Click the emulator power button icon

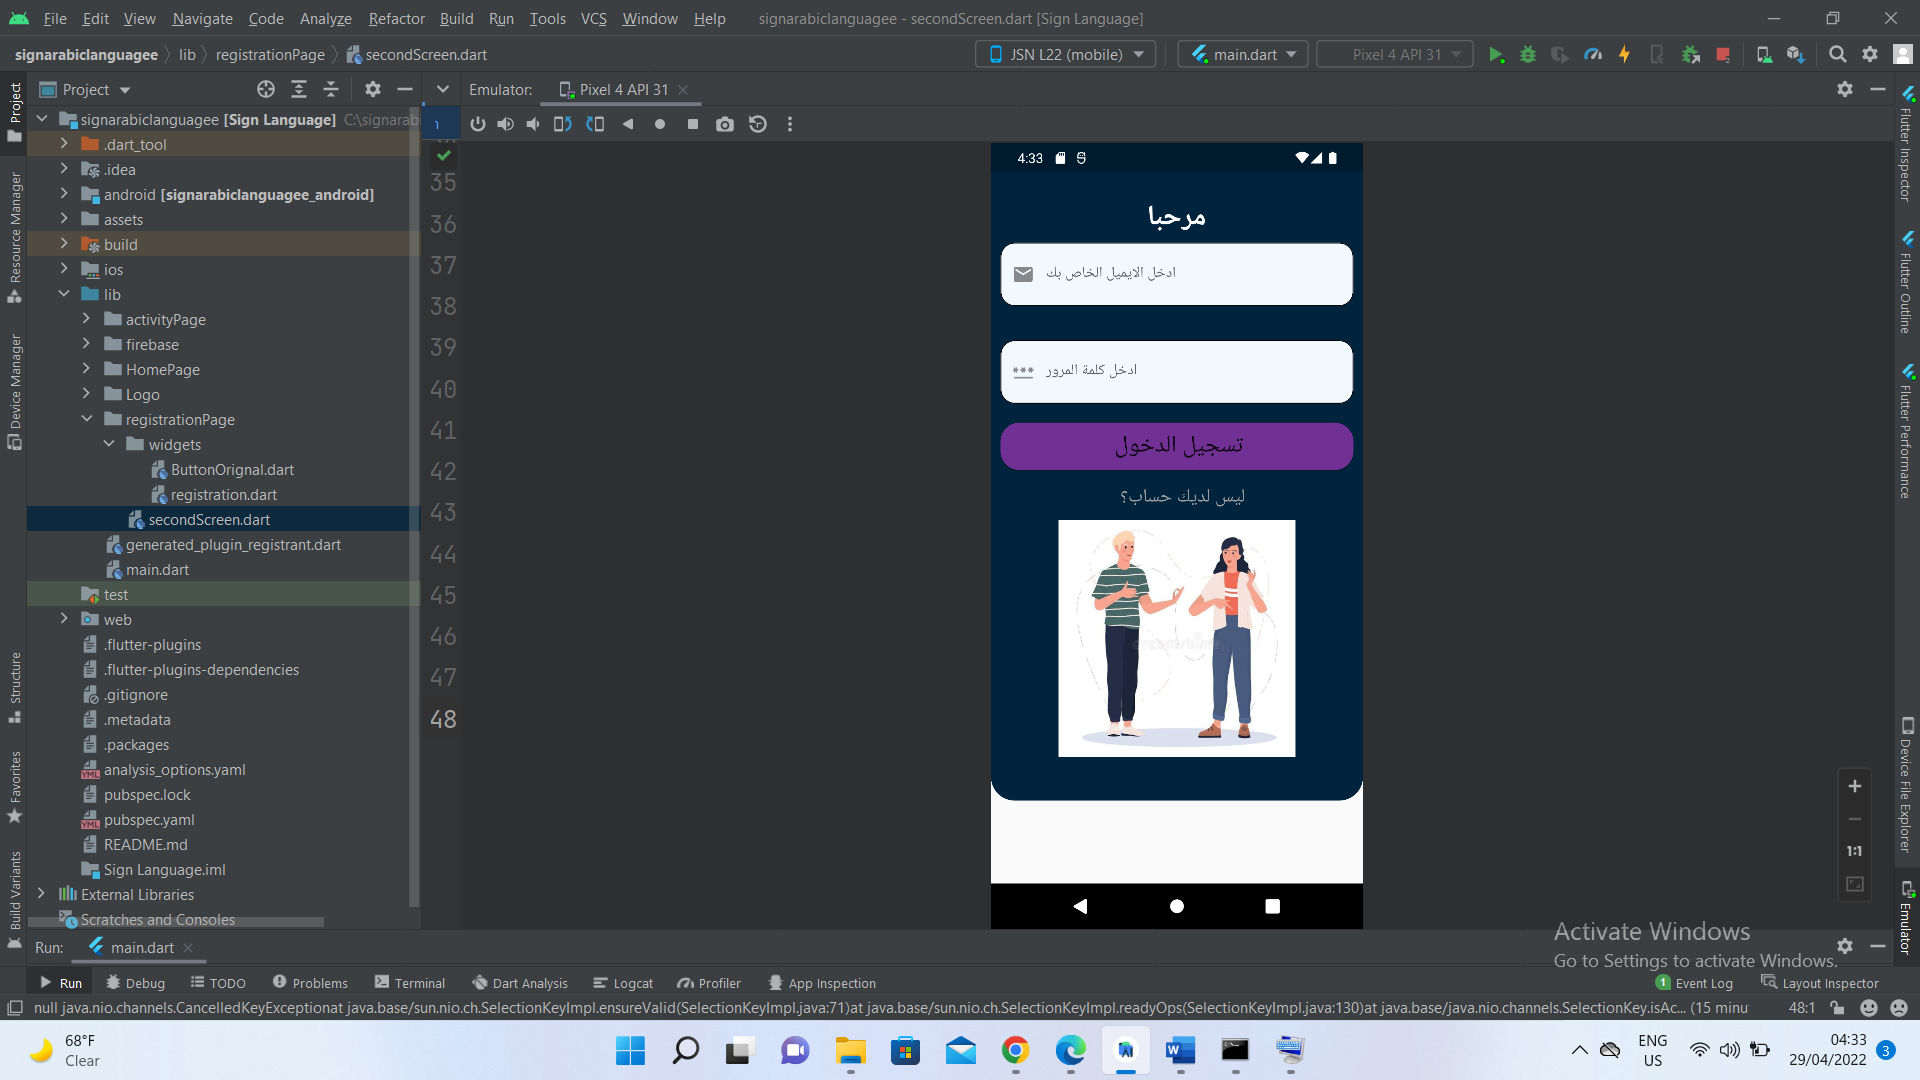477,124
